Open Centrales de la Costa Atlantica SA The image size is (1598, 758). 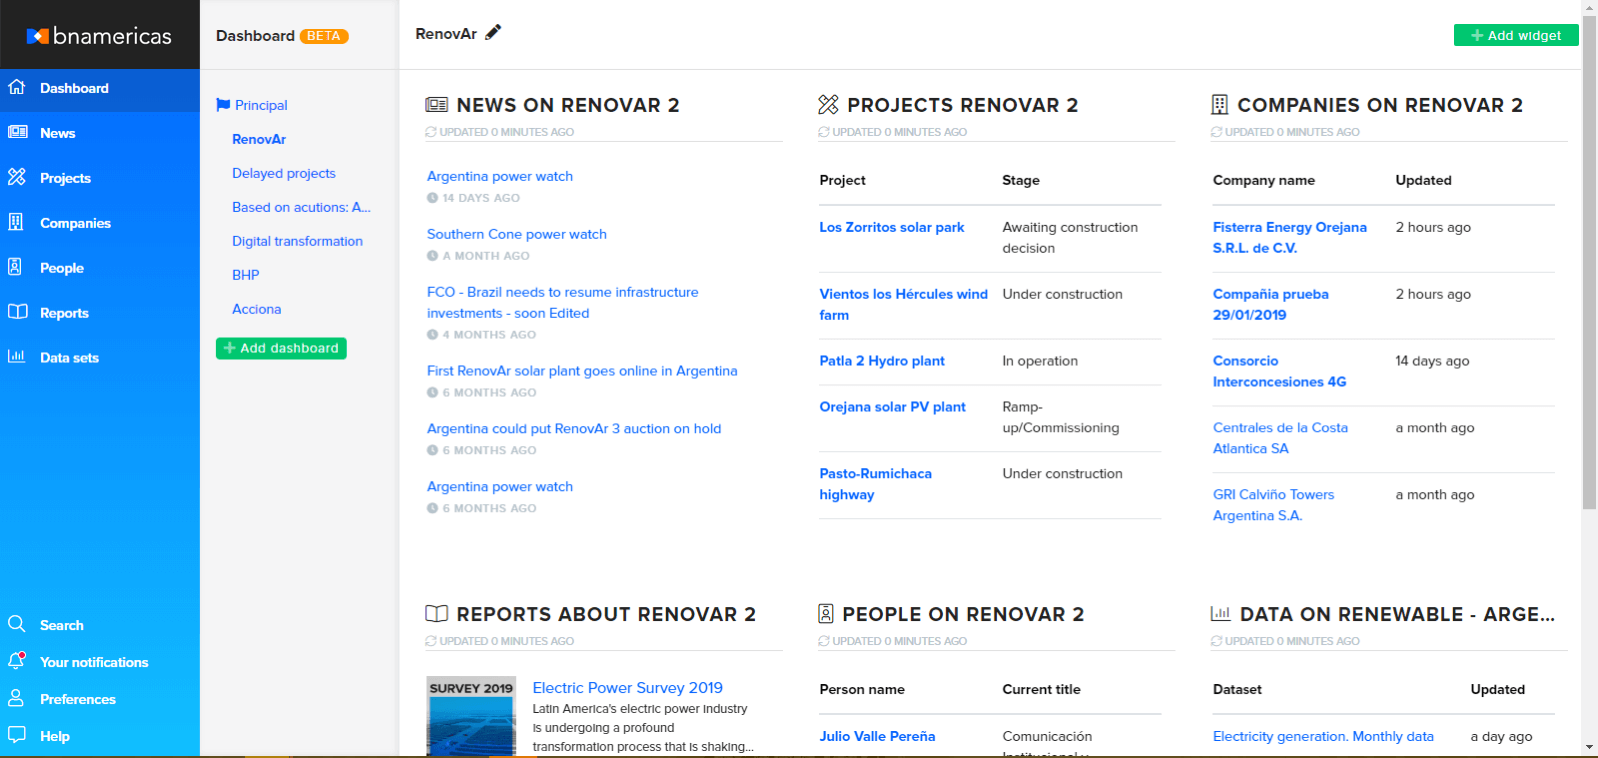point(1280,438)
